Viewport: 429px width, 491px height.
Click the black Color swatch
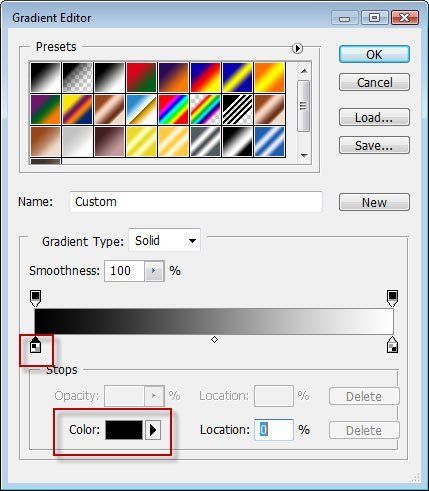tap(124, 430)
